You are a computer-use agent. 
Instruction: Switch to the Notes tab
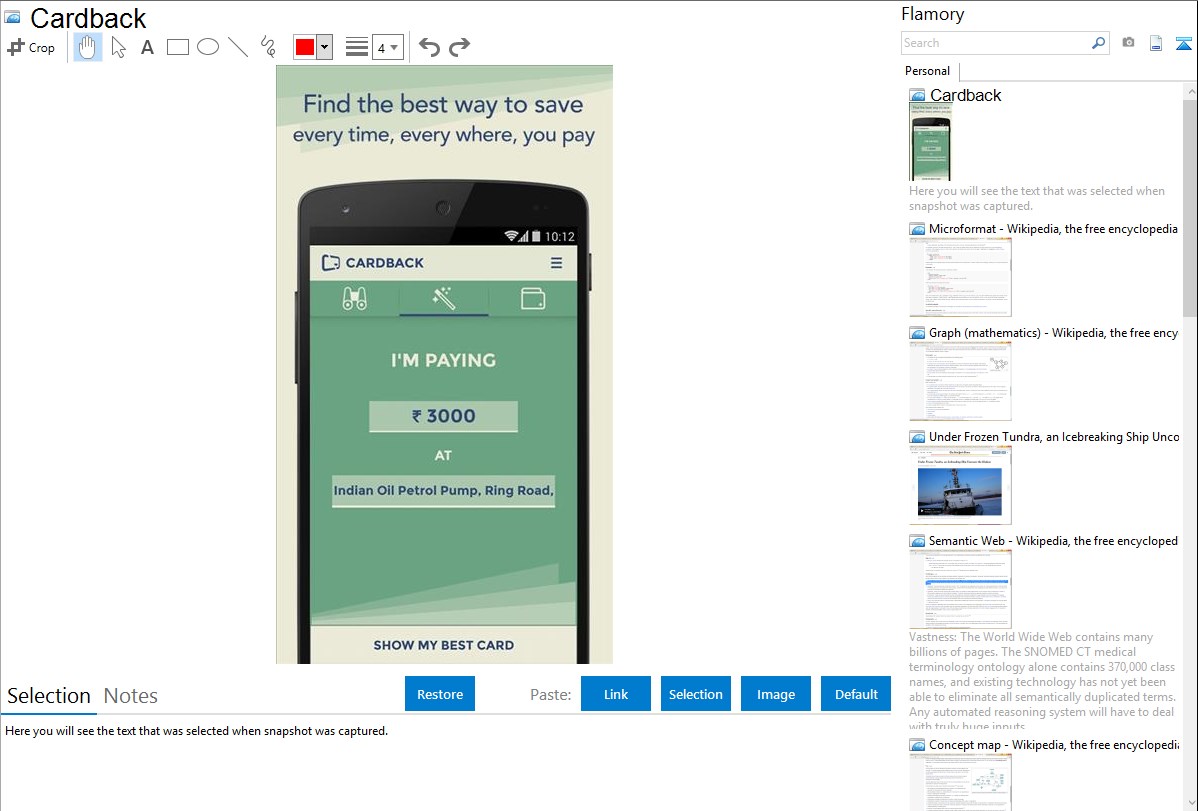[x=131, y=696]
